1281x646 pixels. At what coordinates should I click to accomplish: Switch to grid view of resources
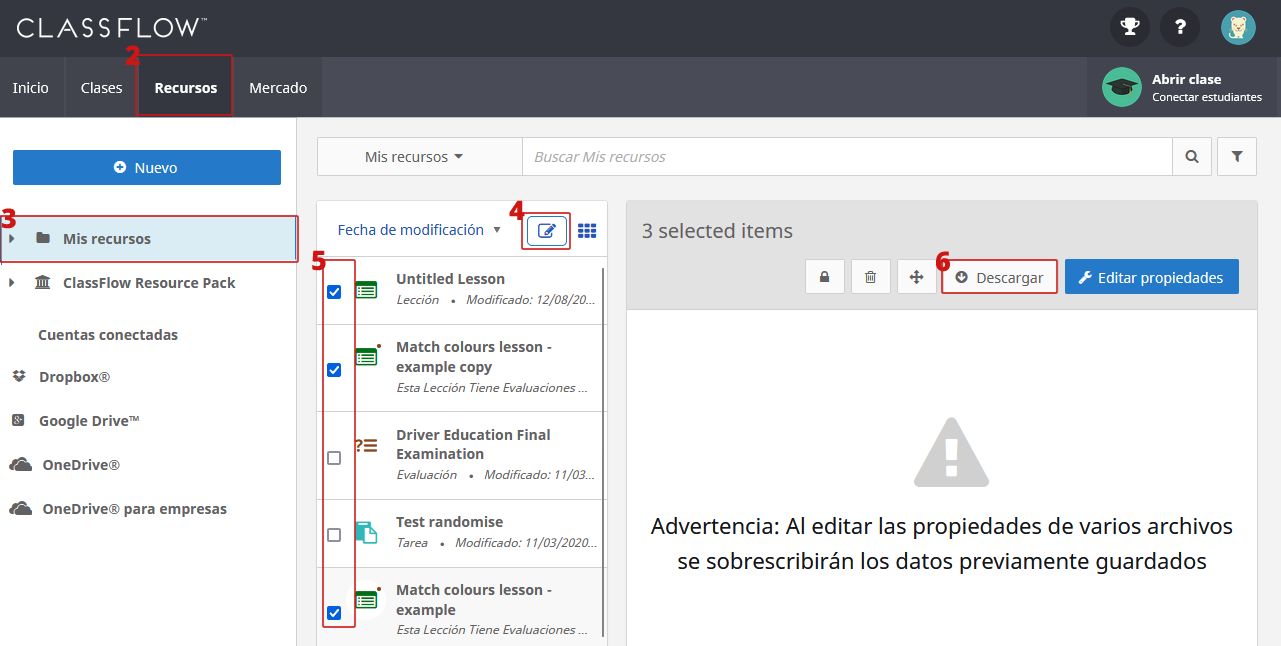pyautogui.click(x=587, y=229)
